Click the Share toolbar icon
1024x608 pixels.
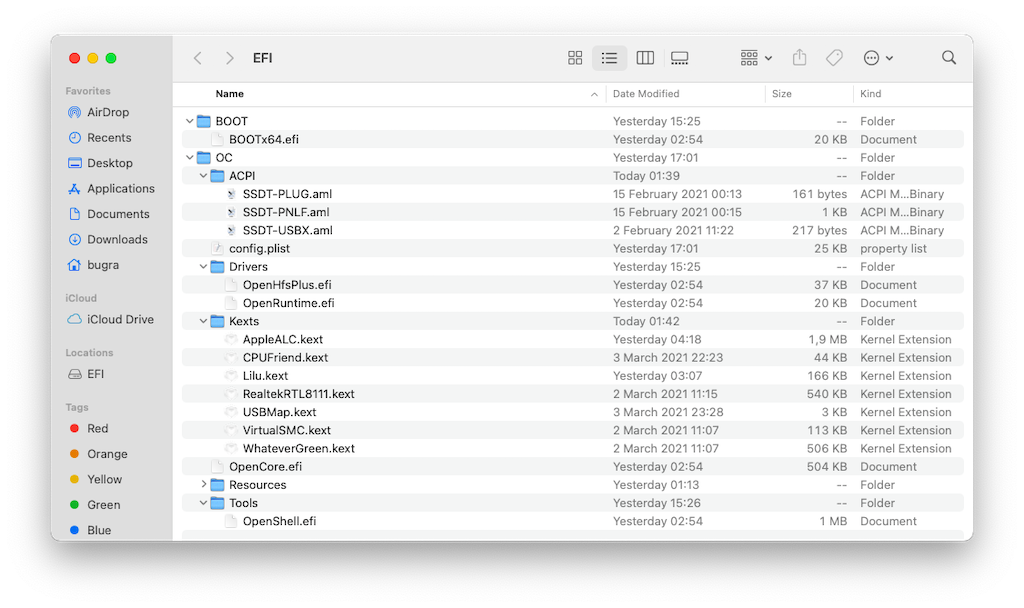pos(799,58)
